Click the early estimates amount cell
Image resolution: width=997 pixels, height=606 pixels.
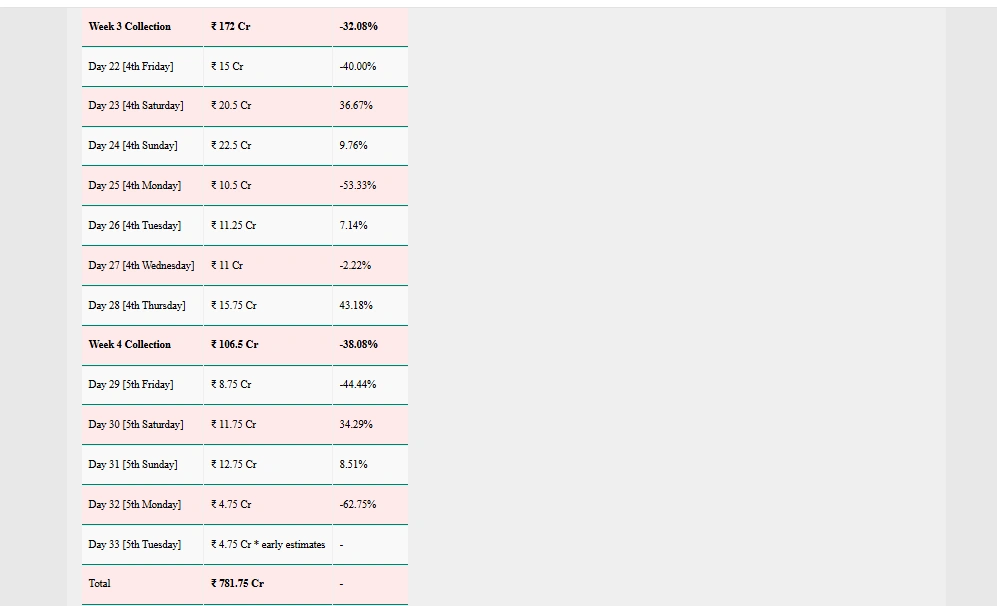(x=268, y=545)
